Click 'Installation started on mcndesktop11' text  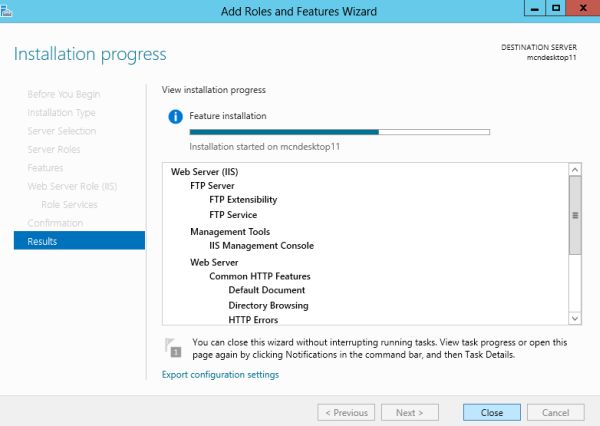(x=264, y=147)
